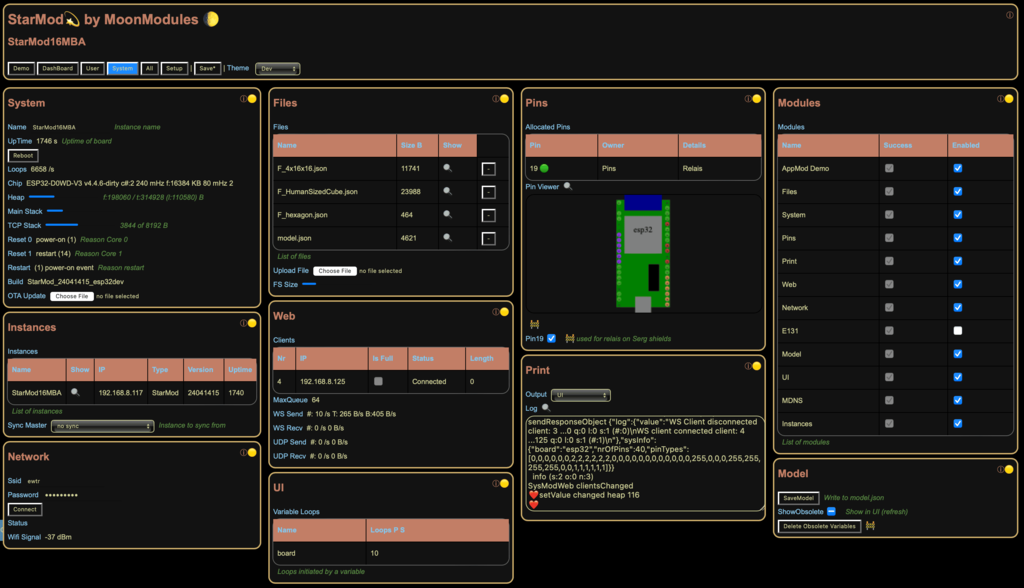Uncheck the Pin19 checkbox
Viewport: 1024px width, 588px height.
tap(551, 338)
